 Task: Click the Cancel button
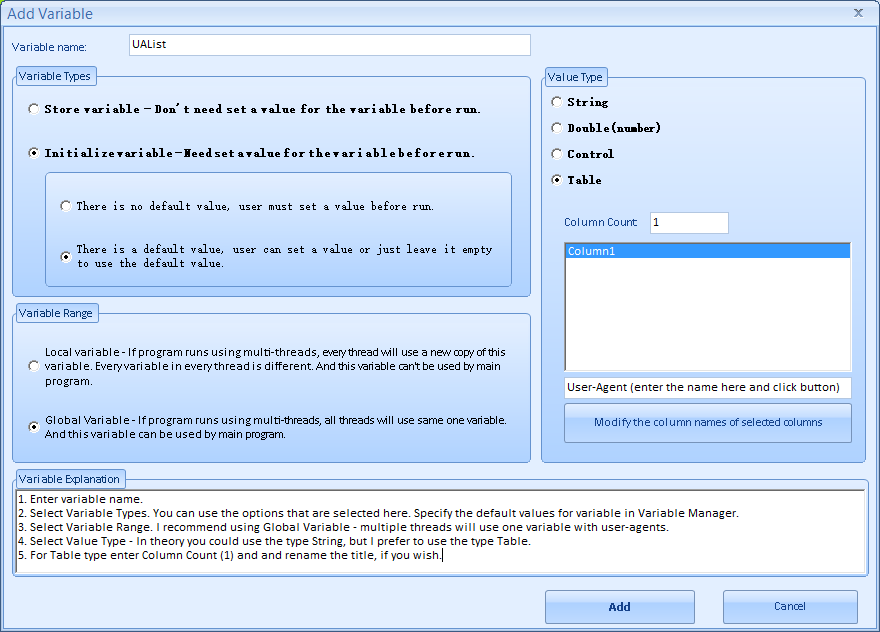789,607
